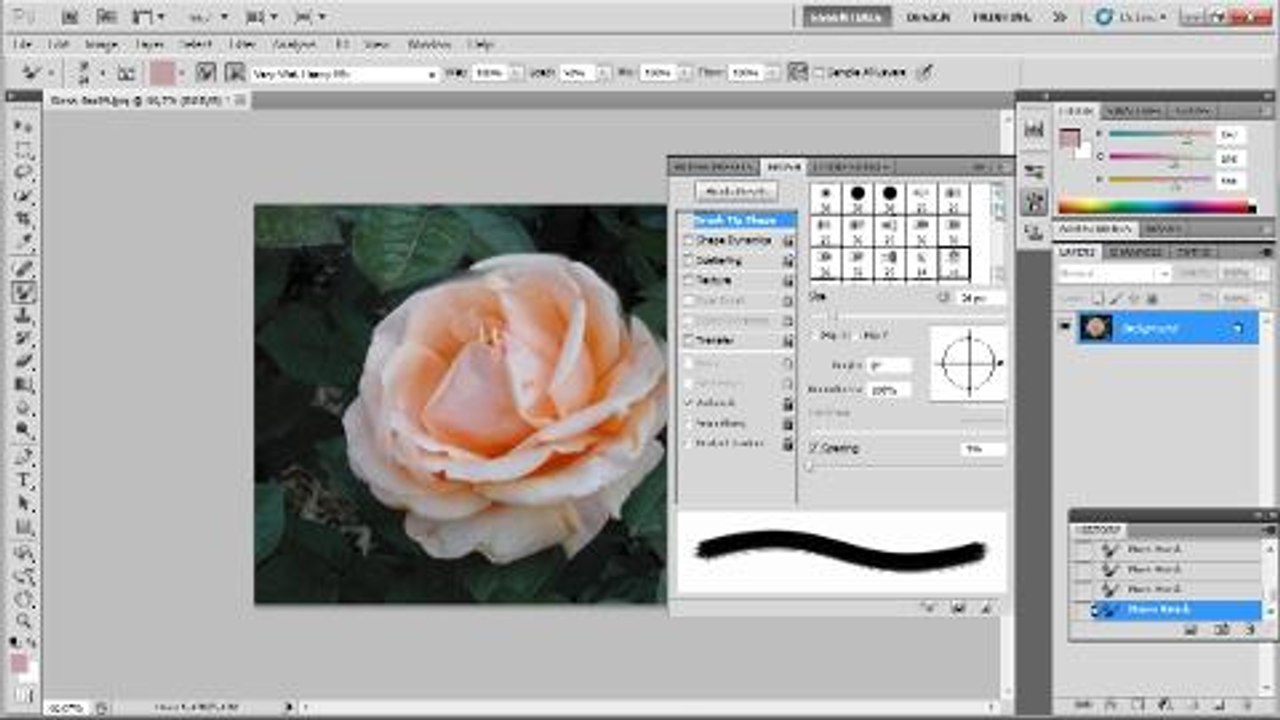Enable Sample All Layers checkbox
Image resolution: width=1280 pixels, height=720 pixels.
(x=820, y=73)
